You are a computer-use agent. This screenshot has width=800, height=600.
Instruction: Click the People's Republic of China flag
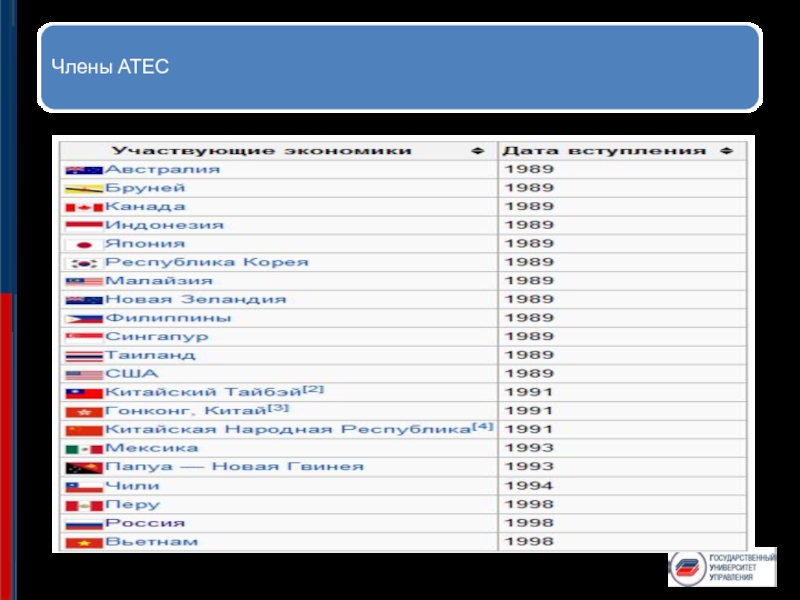[x=84, y=431]
